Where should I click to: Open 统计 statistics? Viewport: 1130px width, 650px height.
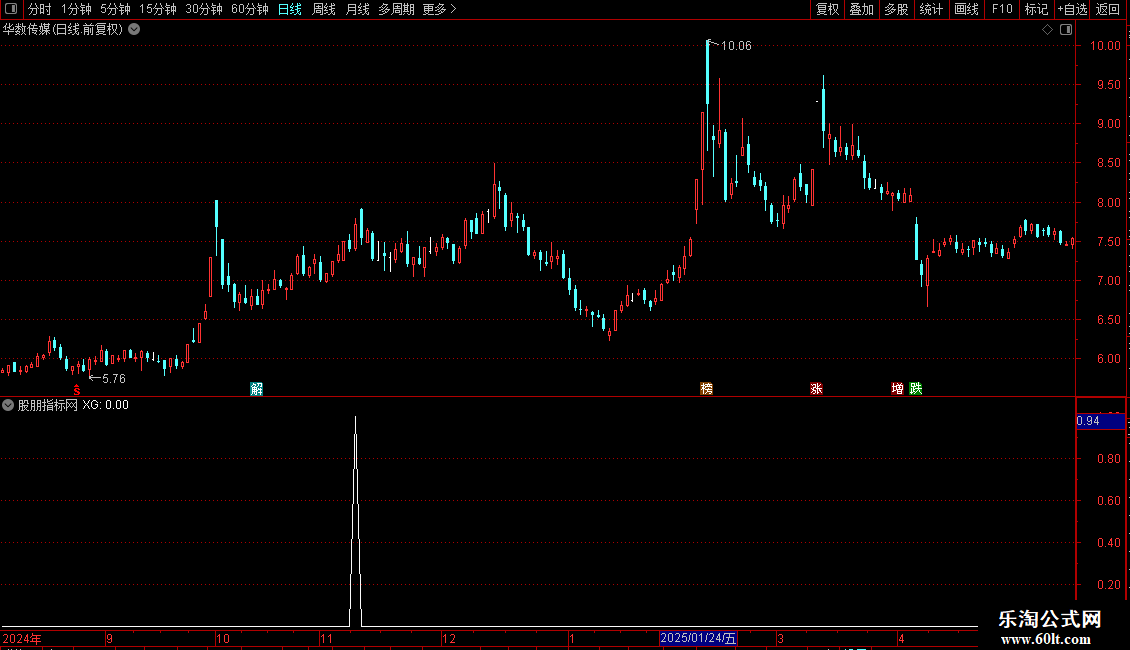pos(931,9)
